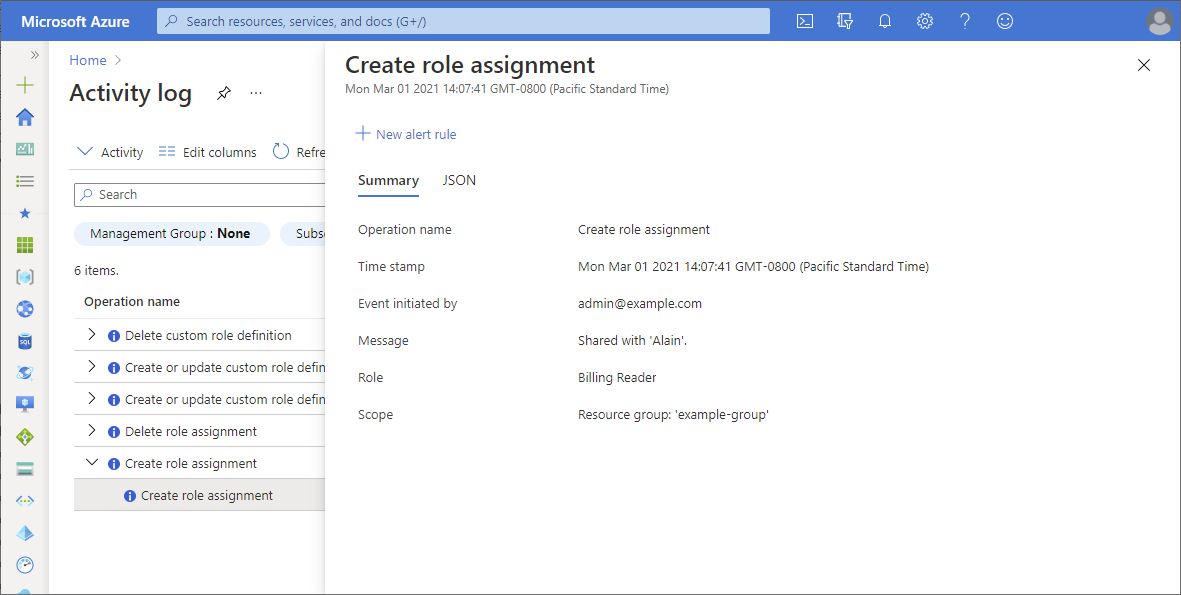
Task: Collapse the Create role assignment entry
Action: coord(91,462)
